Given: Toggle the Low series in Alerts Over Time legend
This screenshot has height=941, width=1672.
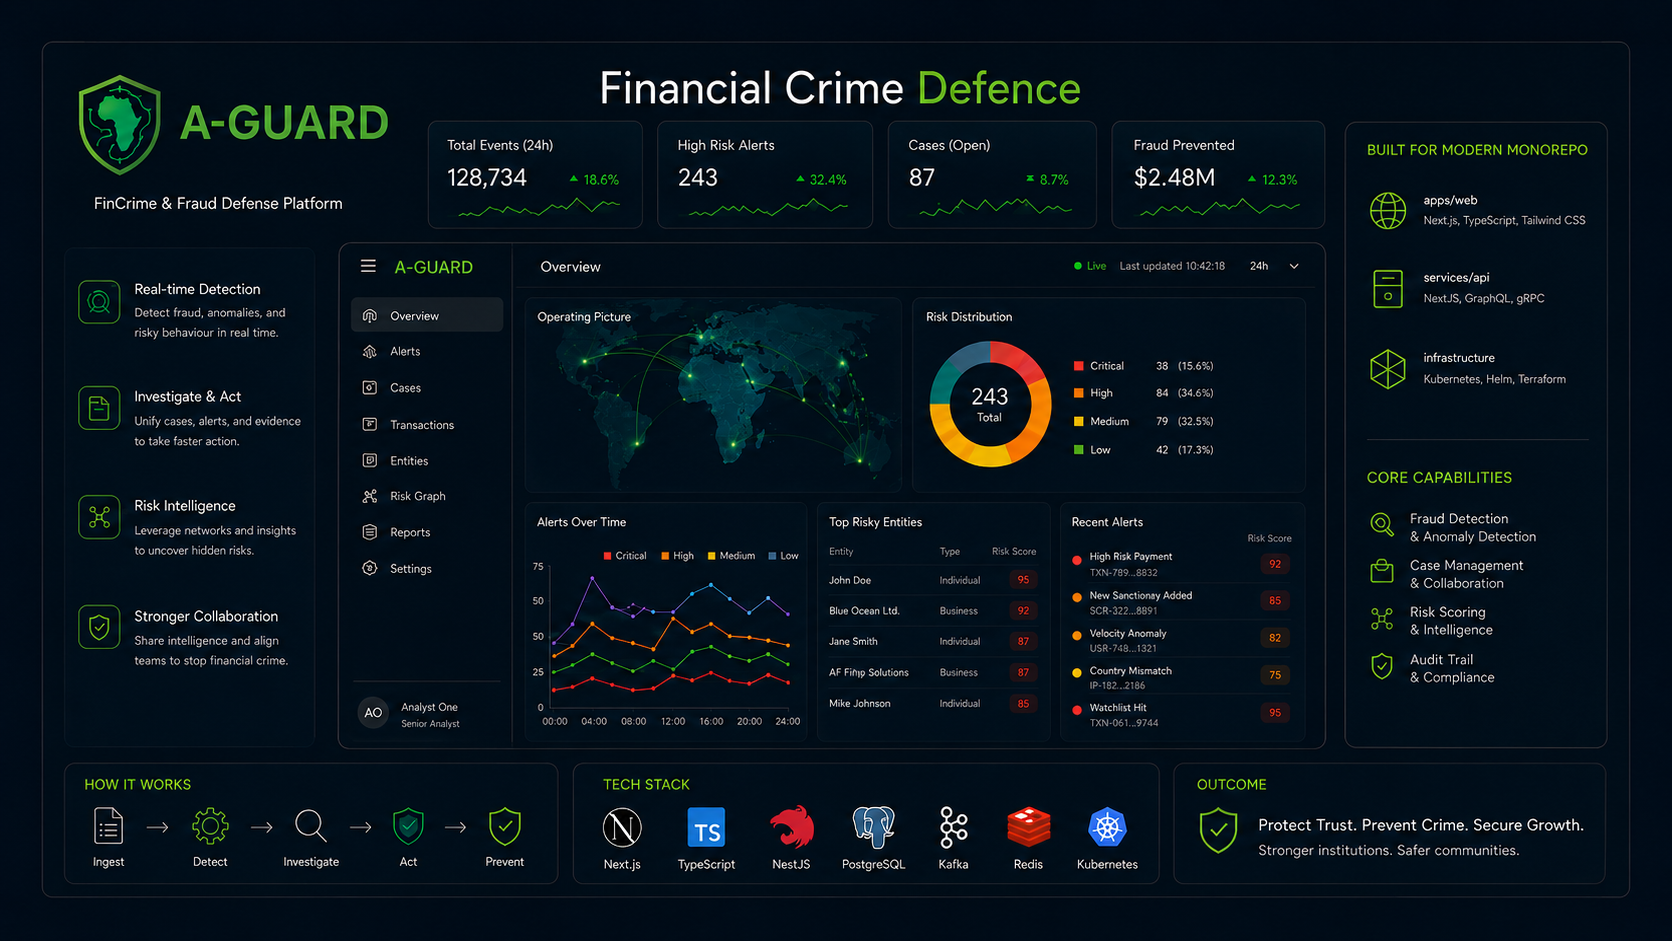Looking at the screenshot, I should [783, 556].
